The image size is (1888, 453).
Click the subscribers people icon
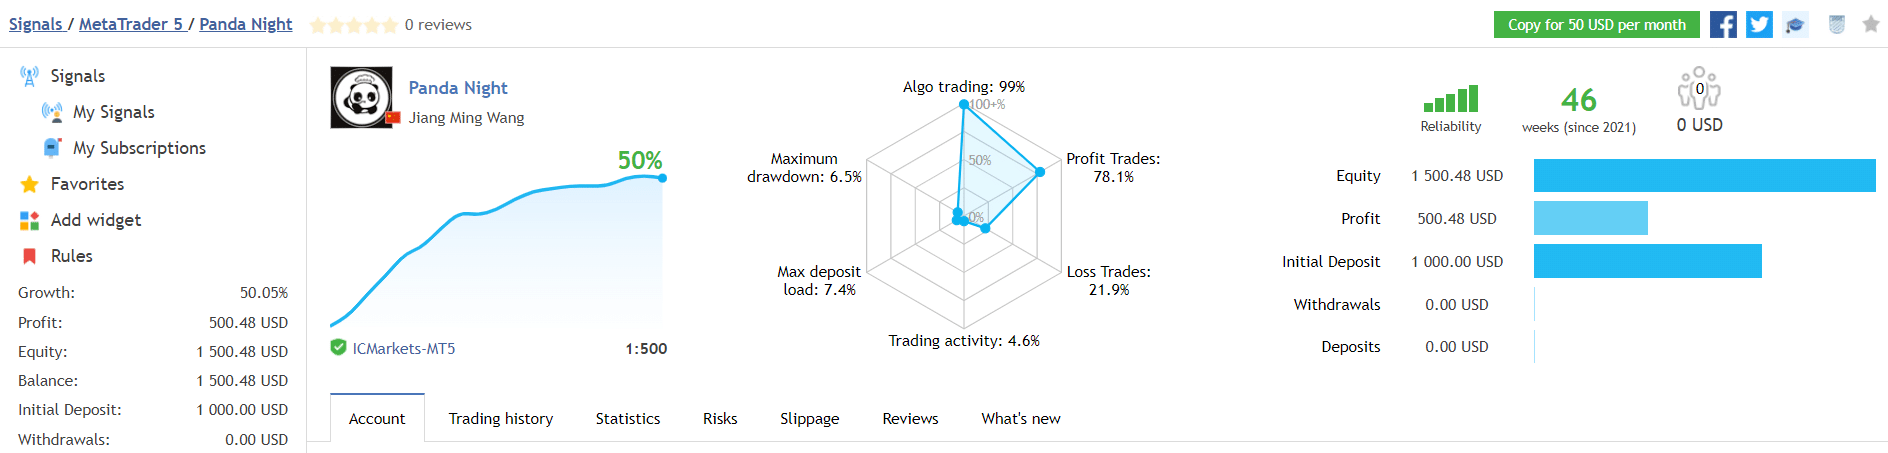click(1699, 89)
